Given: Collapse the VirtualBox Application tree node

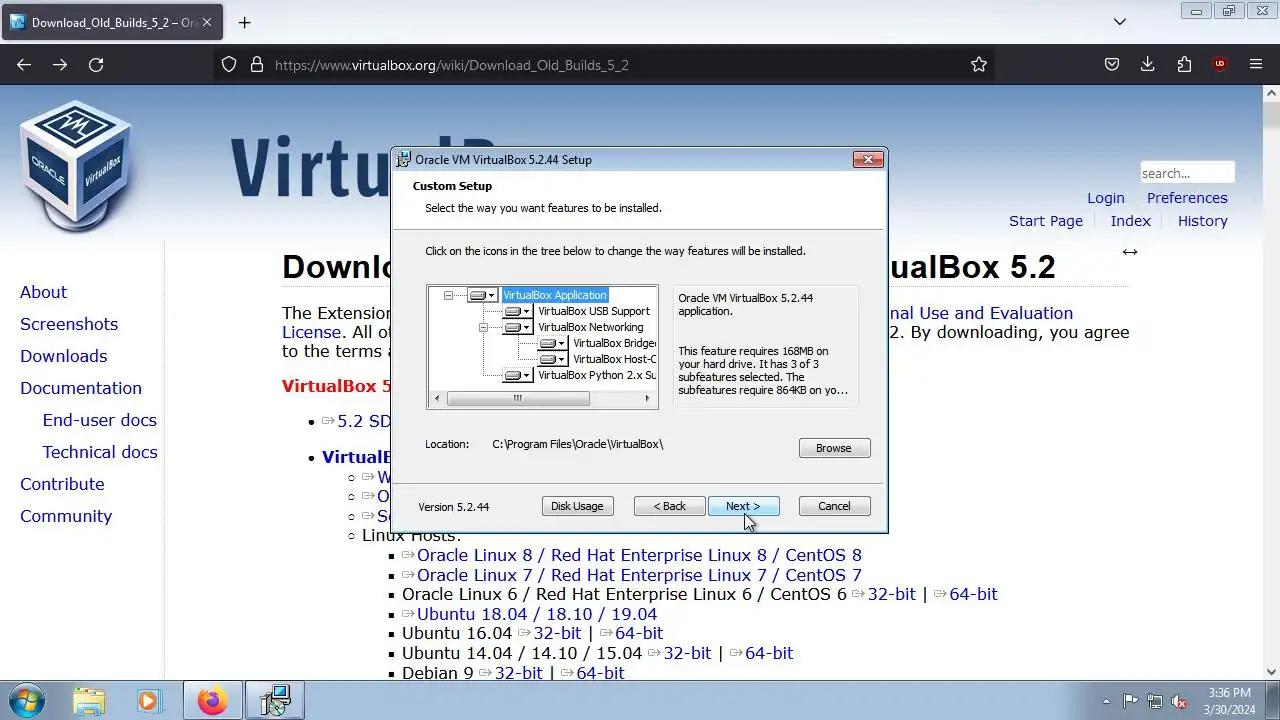Looking at the screenshot, I should tap(448, 296).
